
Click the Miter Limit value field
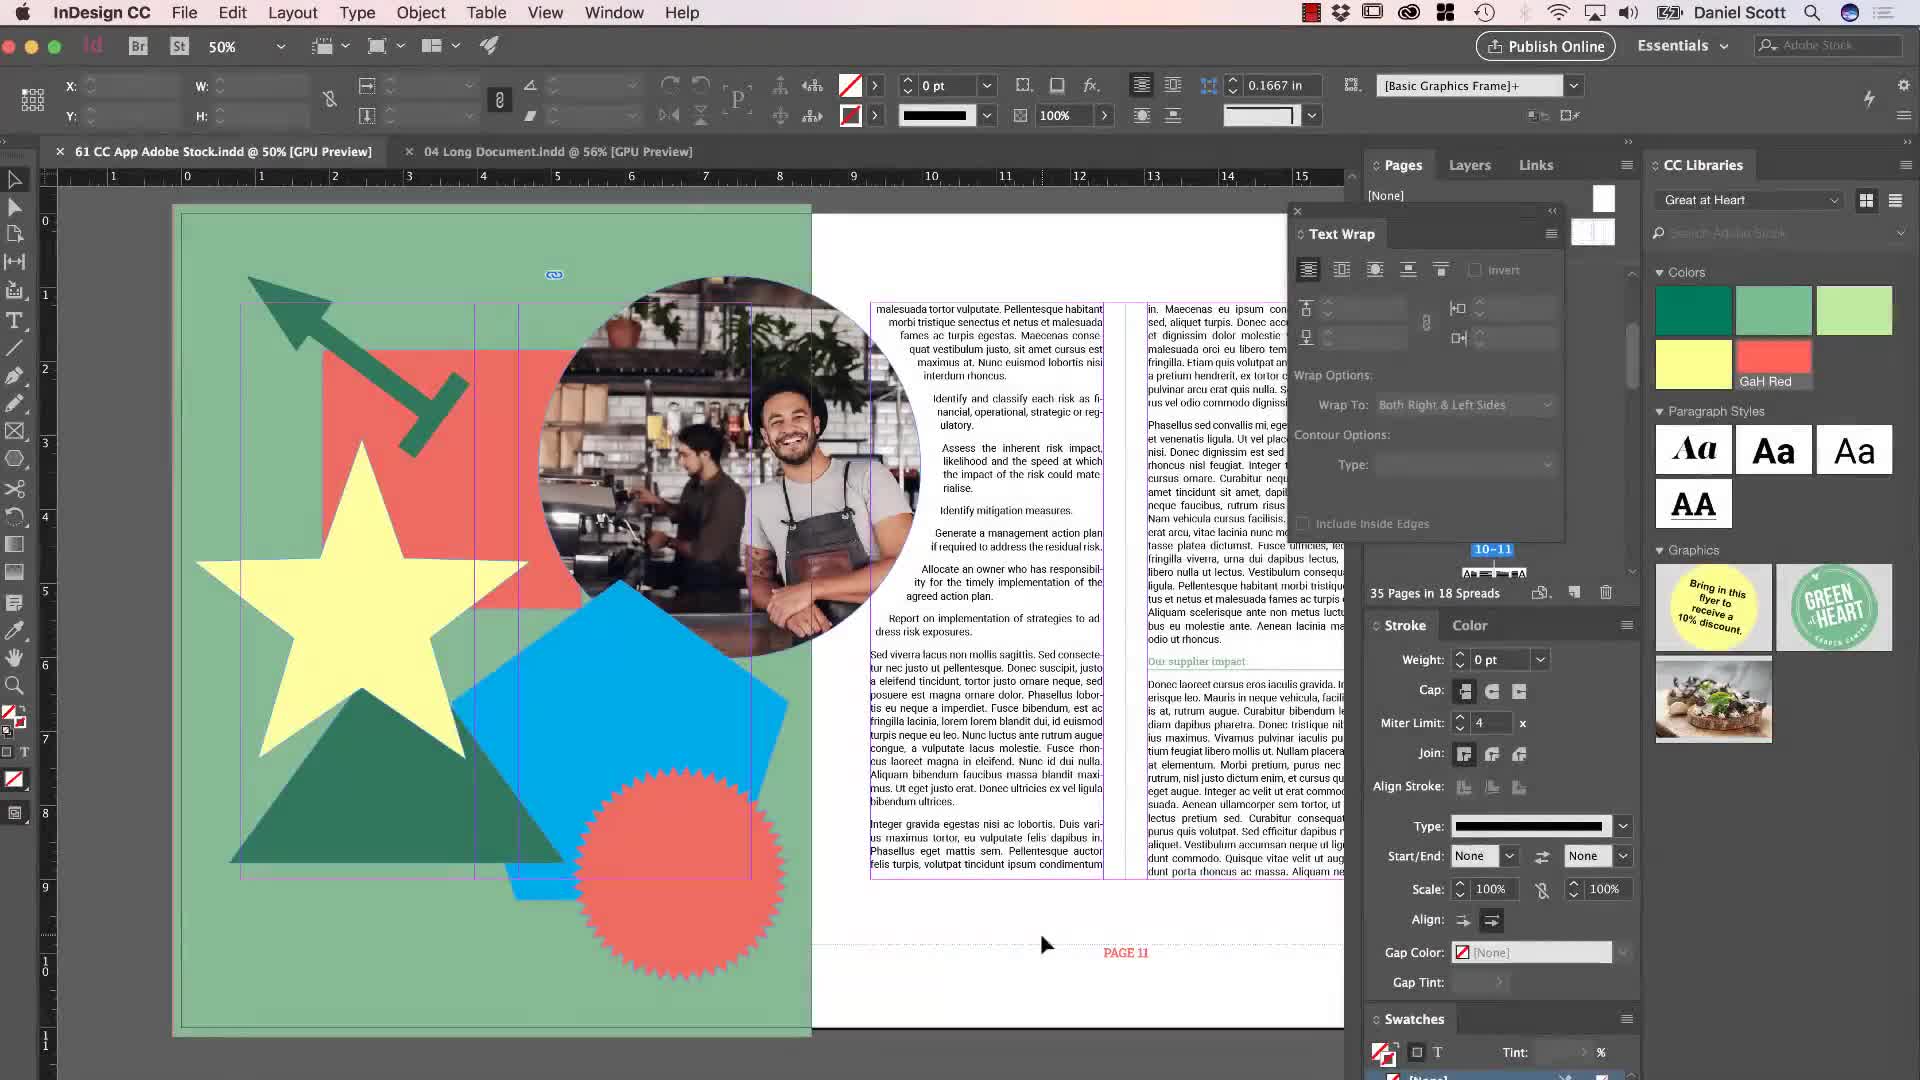pos(1491,723)
